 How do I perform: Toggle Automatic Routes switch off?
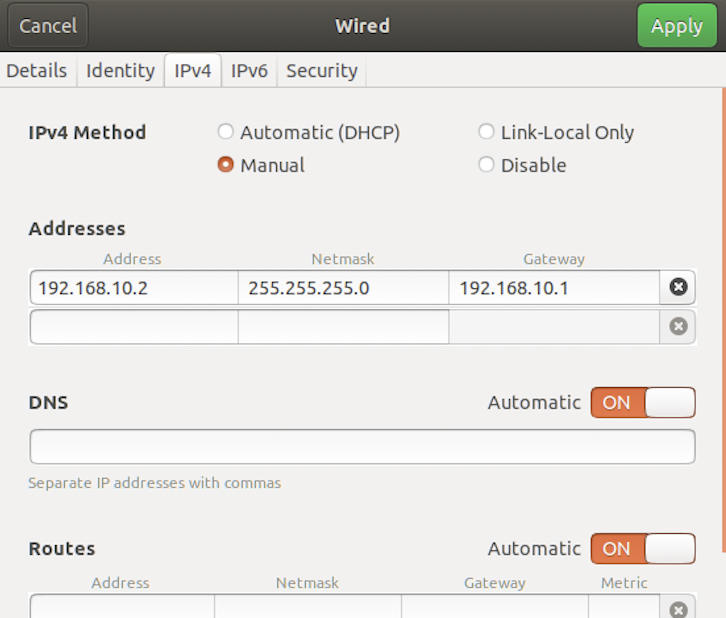pyautogui.click(x=642, y=548)
